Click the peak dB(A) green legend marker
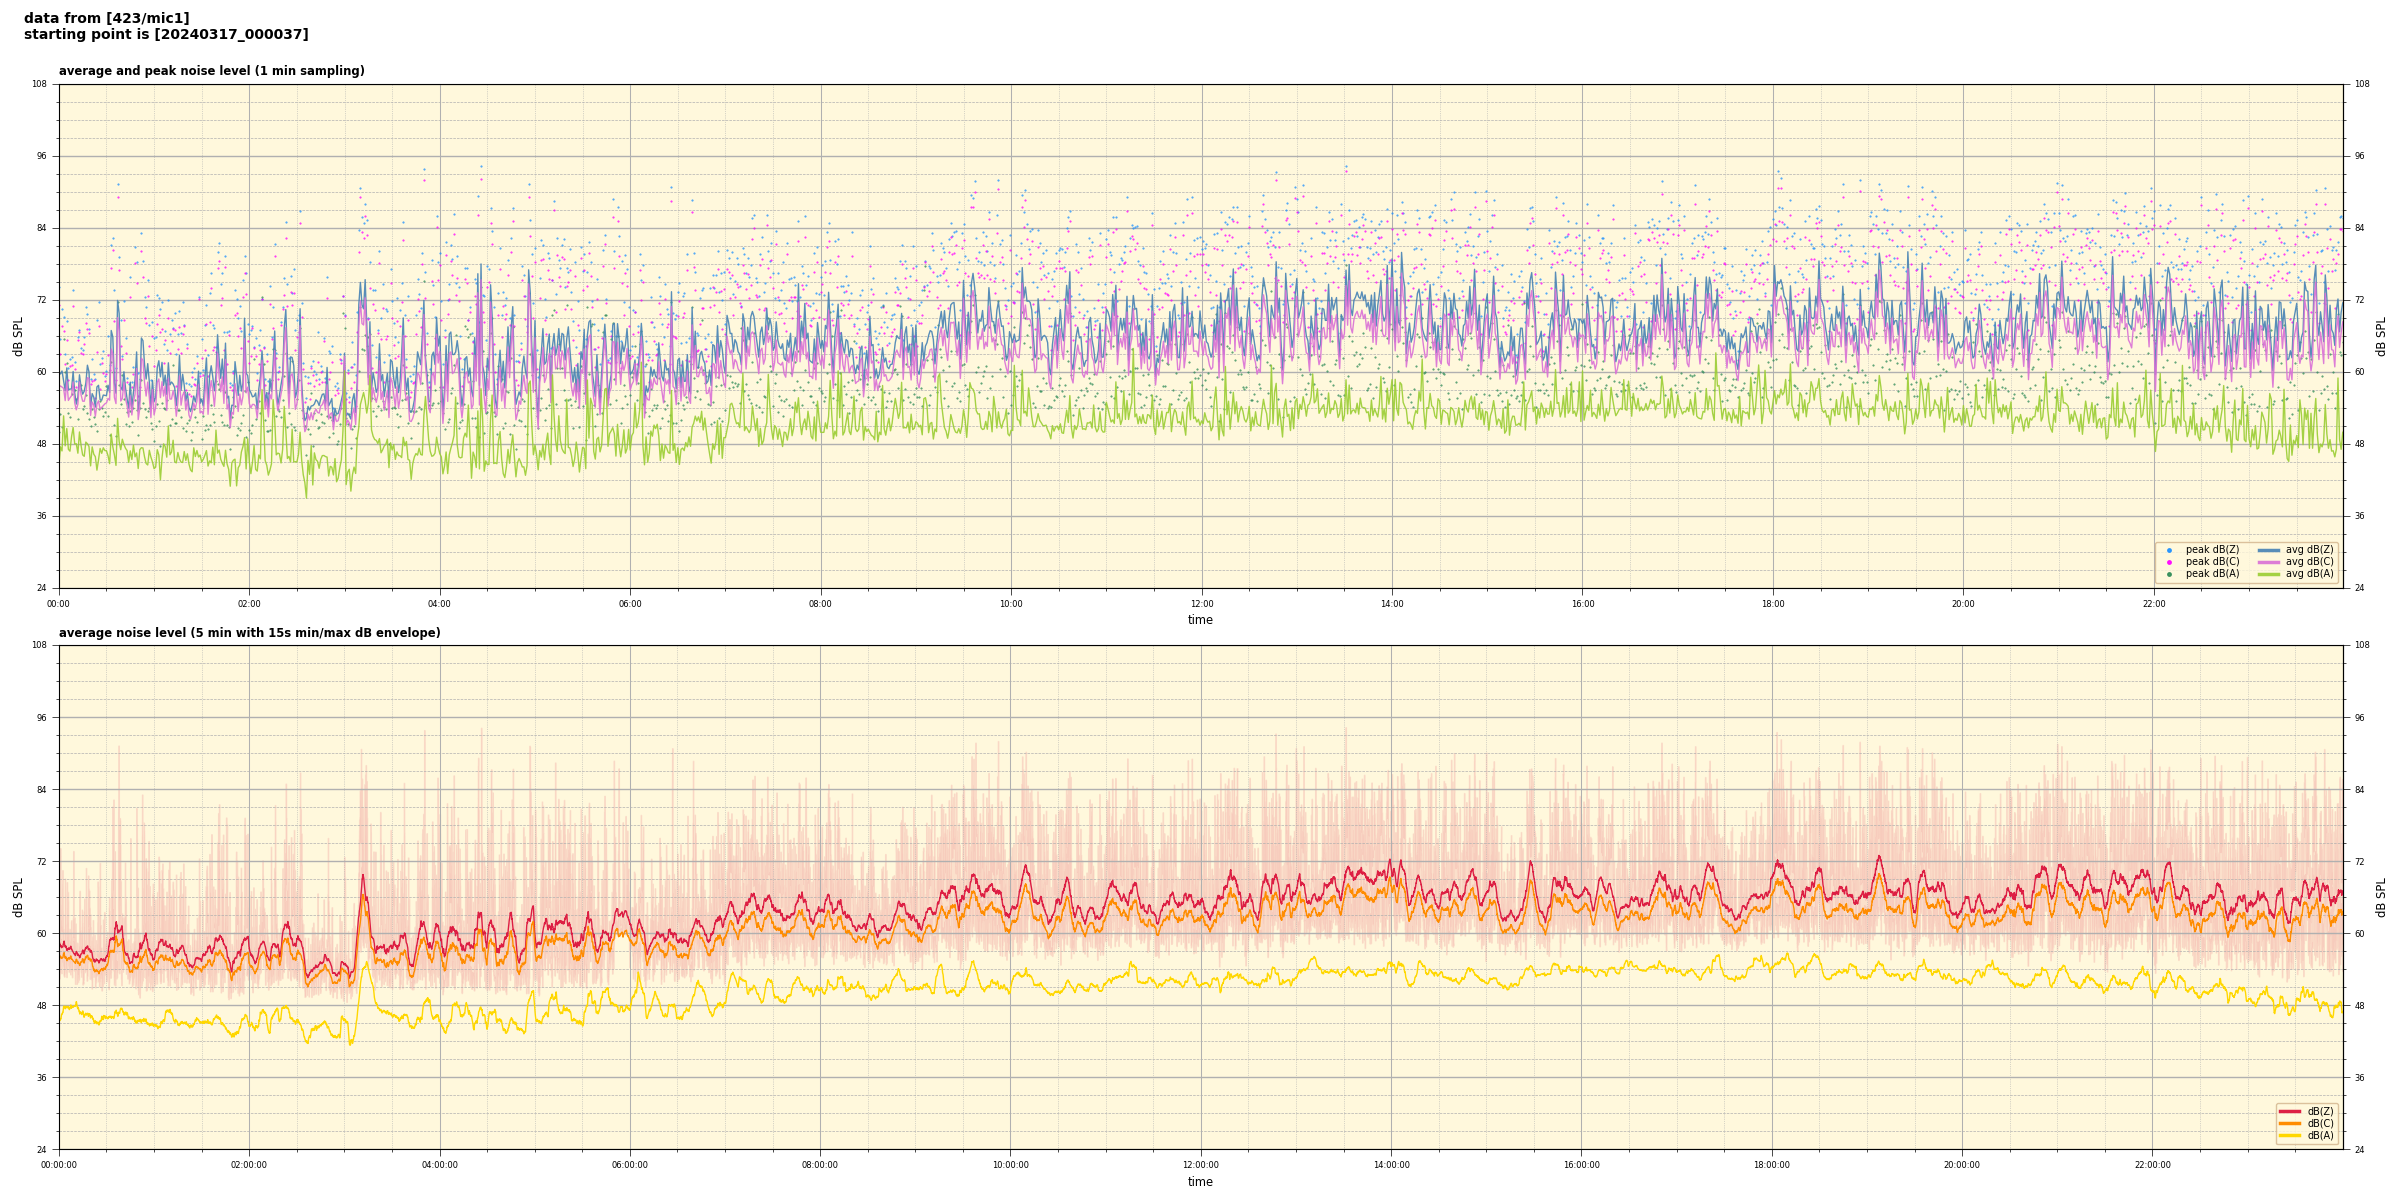 pos(2169,574)
